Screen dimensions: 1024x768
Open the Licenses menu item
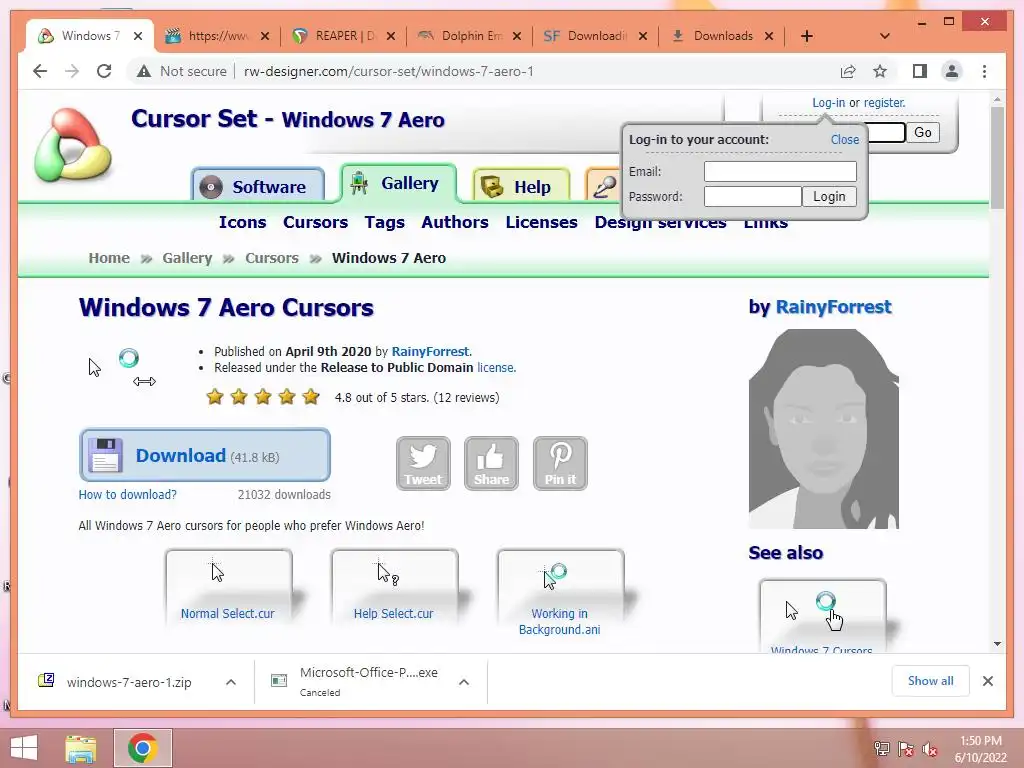(x=541, y=222)
